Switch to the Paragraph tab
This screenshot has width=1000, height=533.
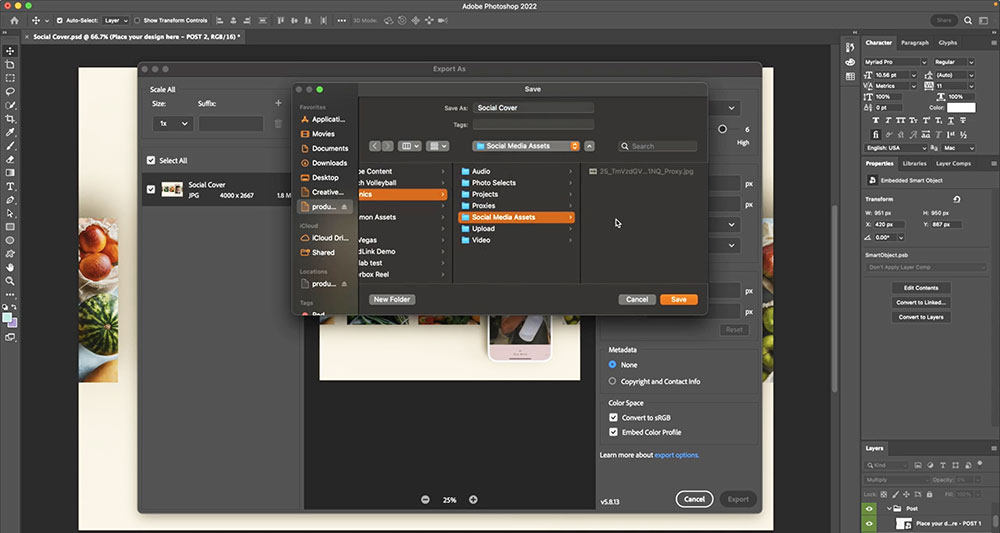click(915, 43)
